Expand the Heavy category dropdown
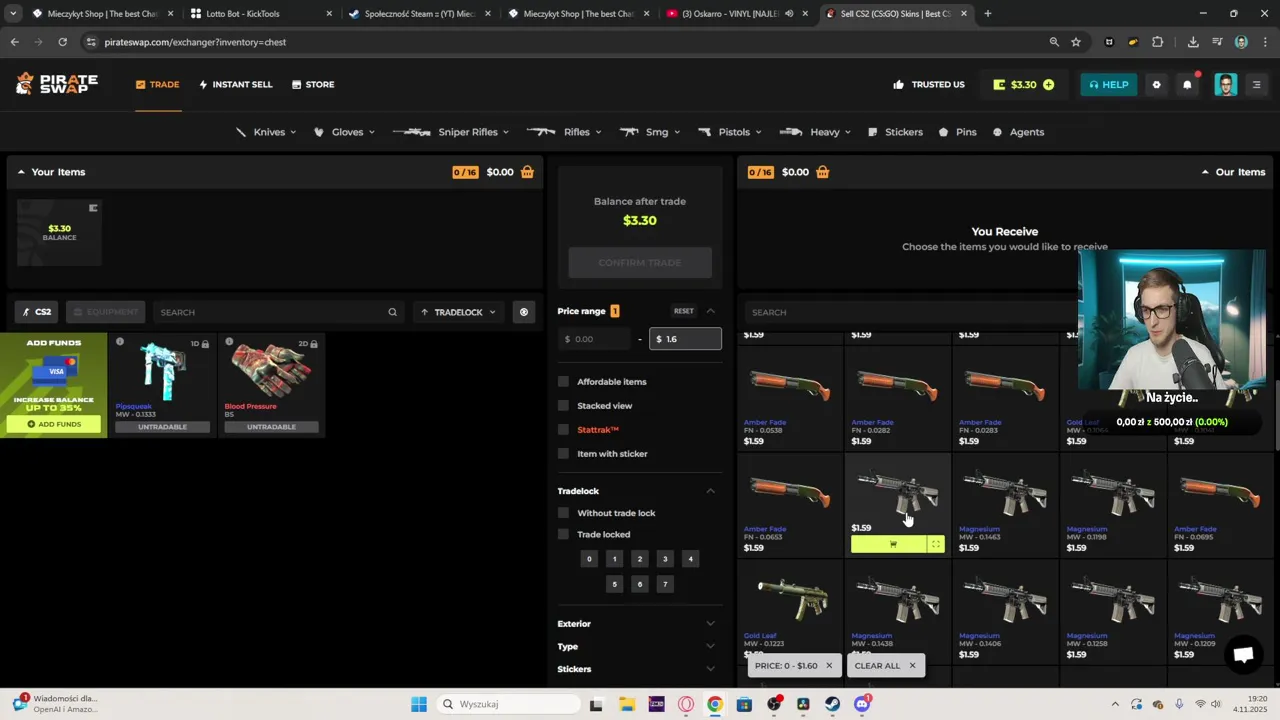This screenshot has height=720, width=1280. coord(815,132)
